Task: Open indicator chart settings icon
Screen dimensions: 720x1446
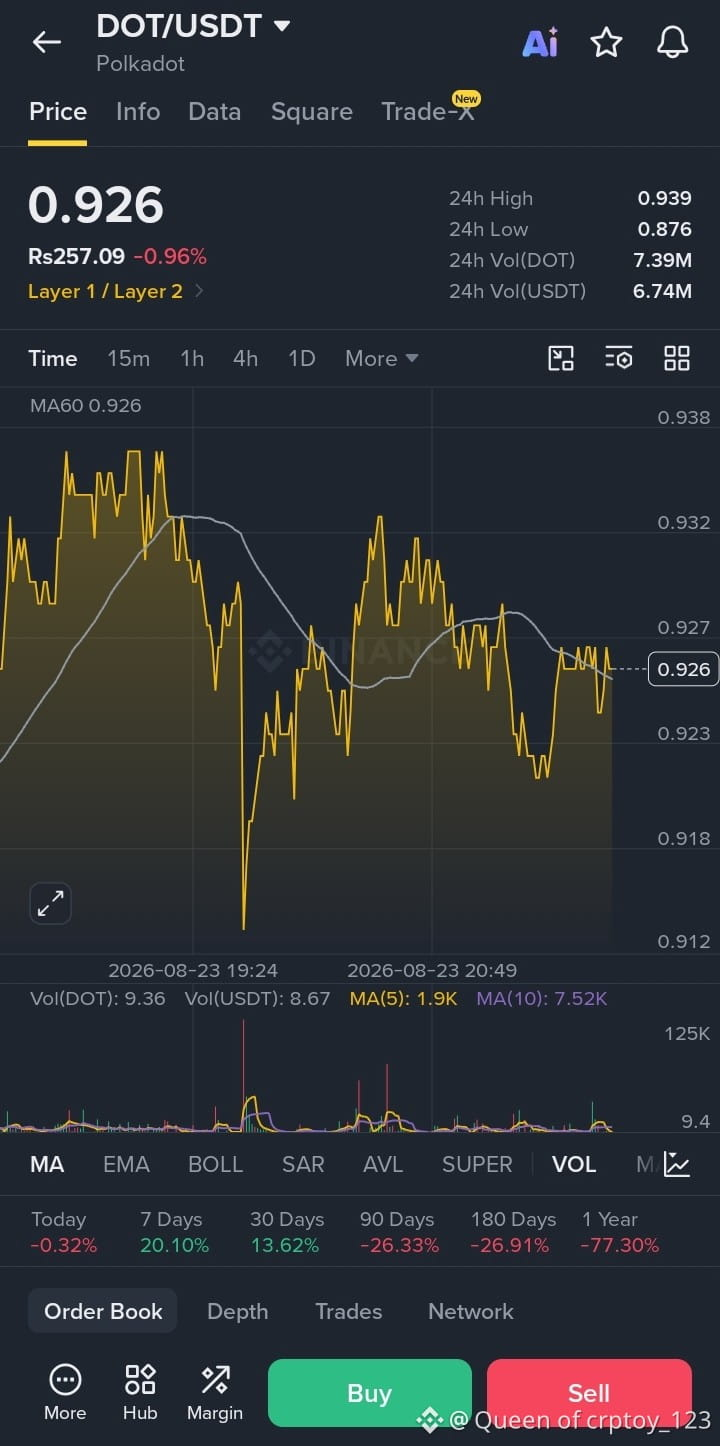Action: 677,1164
